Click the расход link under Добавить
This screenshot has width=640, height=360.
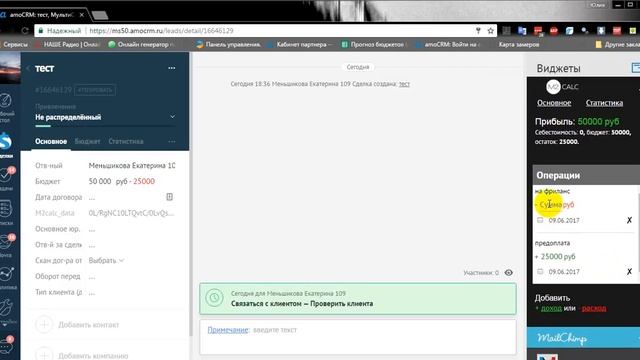click(594, 308)
